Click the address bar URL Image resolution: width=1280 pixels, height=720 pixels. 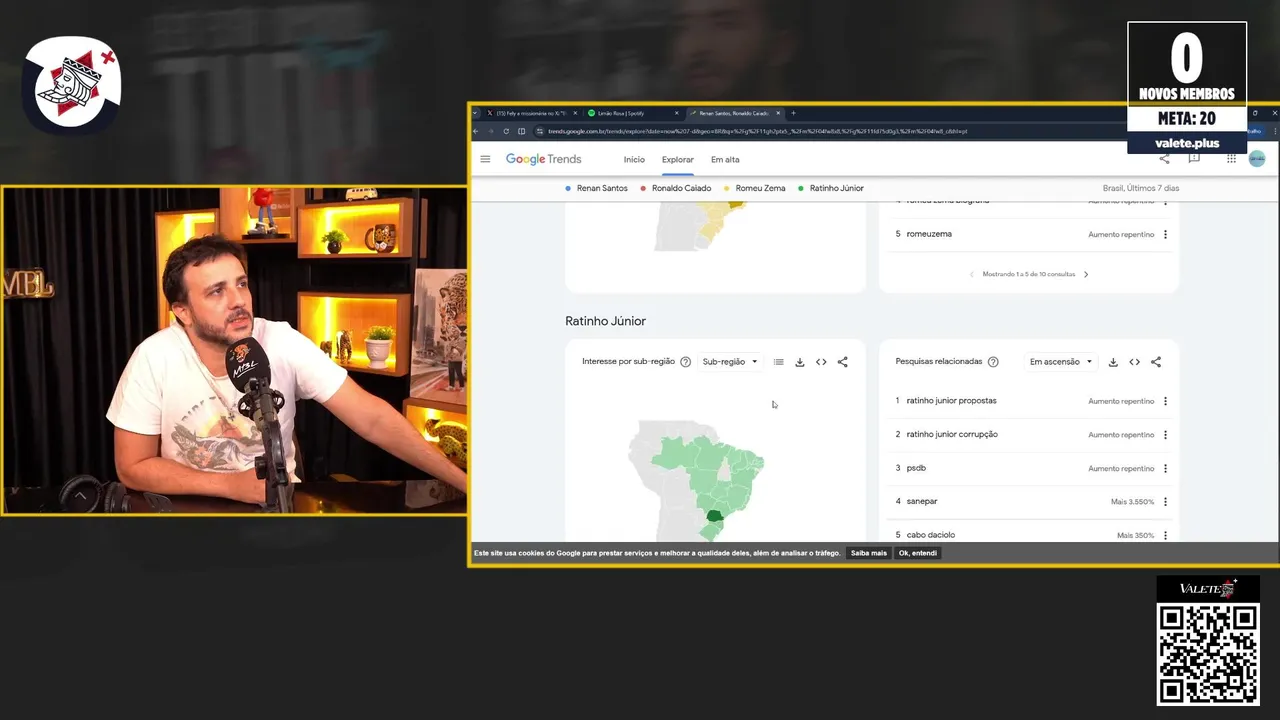pos(757,131)
